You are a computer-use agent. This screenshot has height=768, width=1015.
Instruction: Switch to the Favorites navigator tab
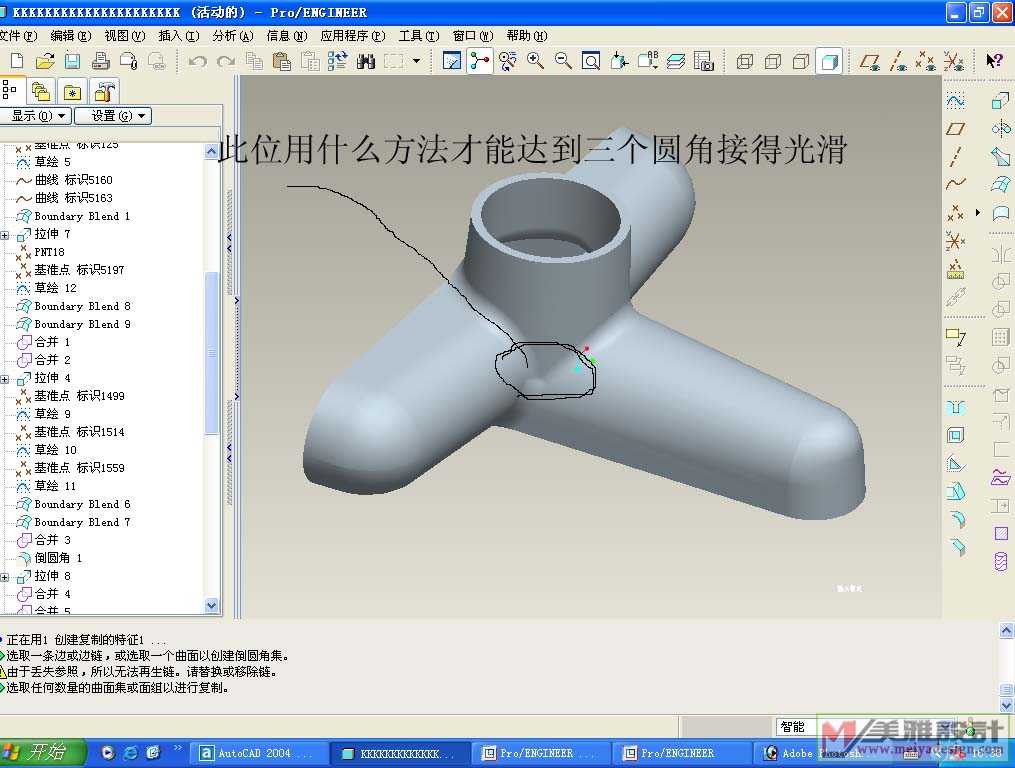(x=72, y=92)
